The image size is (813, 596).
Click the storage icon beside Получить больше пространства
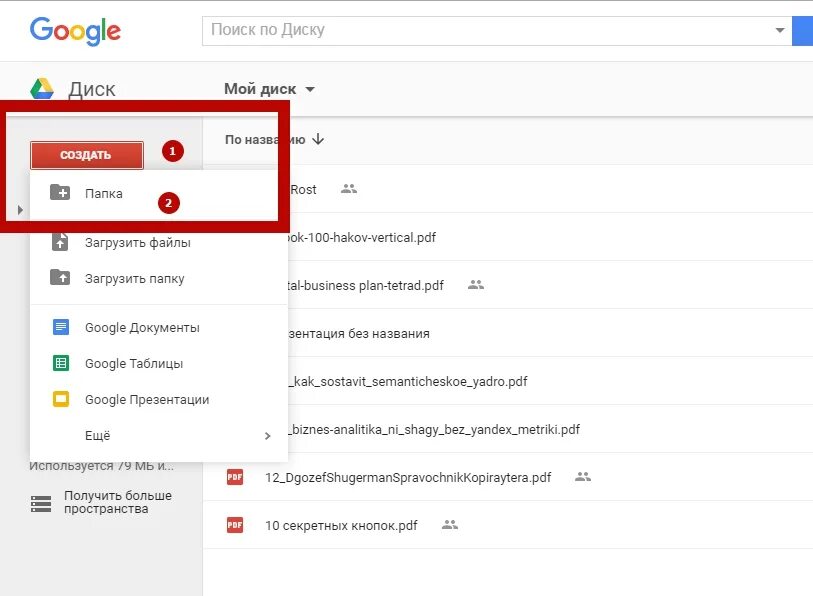[x=41, y=503]
